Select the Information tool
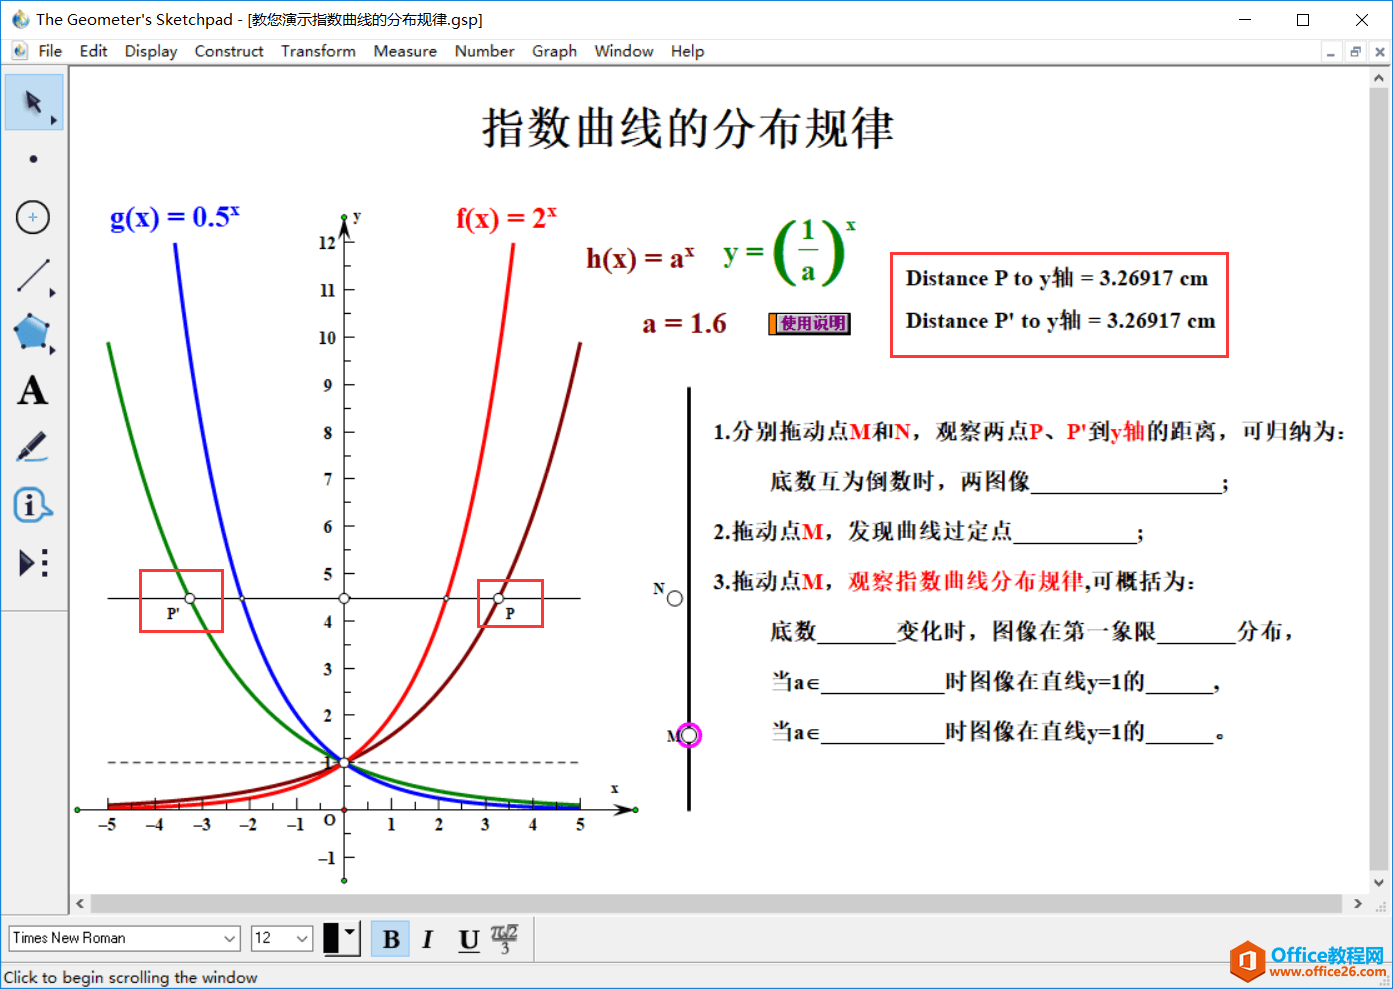The width and height of the screenshot is (1393, 989). [x=33, y=505]
